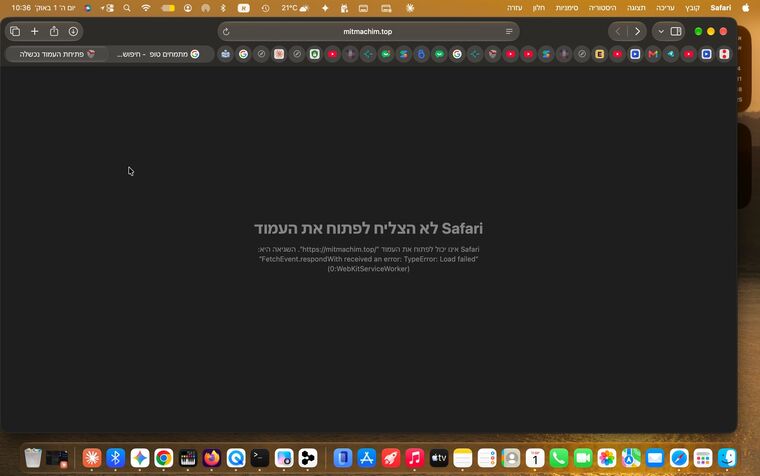Open the תצוגה menu
Viewport: 760px width, 476px height.
click(x=636, y=8)
